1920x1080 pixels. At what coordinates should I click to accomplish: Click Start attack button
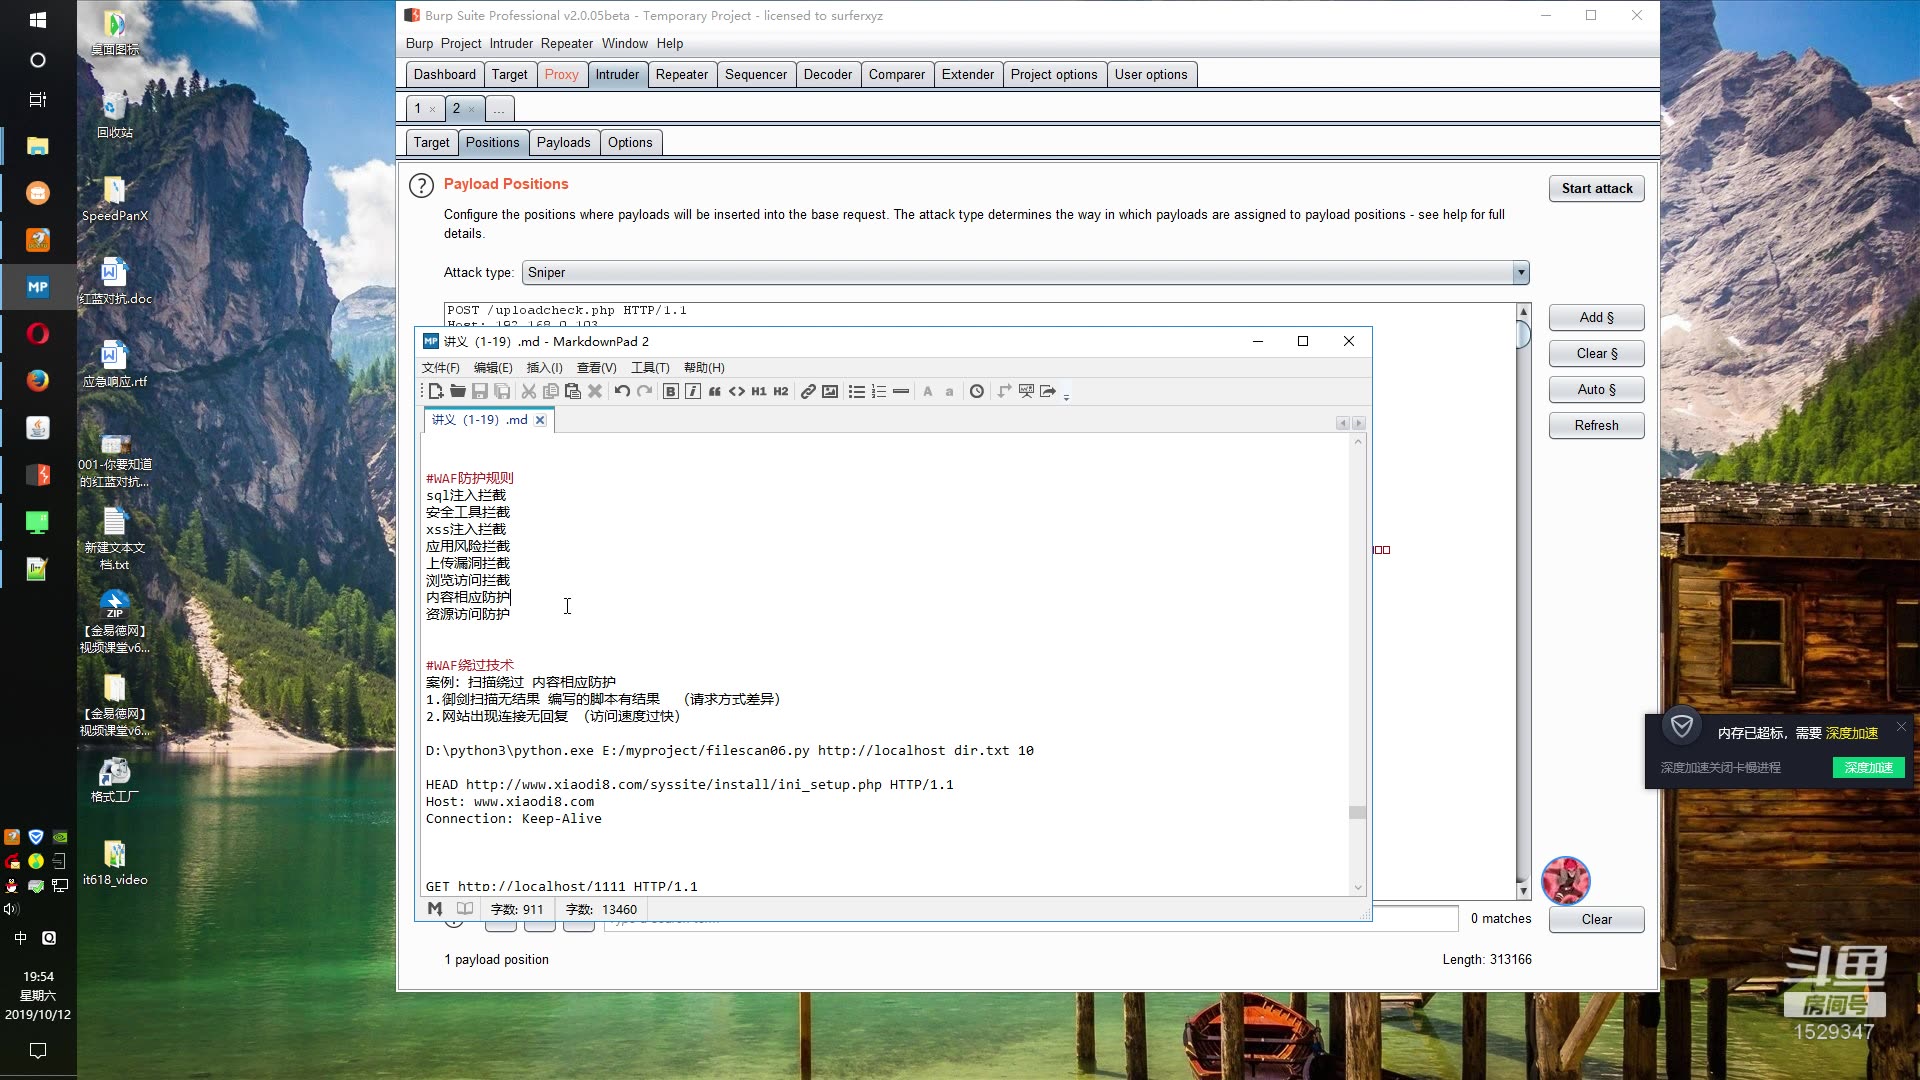click(1597, 187)
